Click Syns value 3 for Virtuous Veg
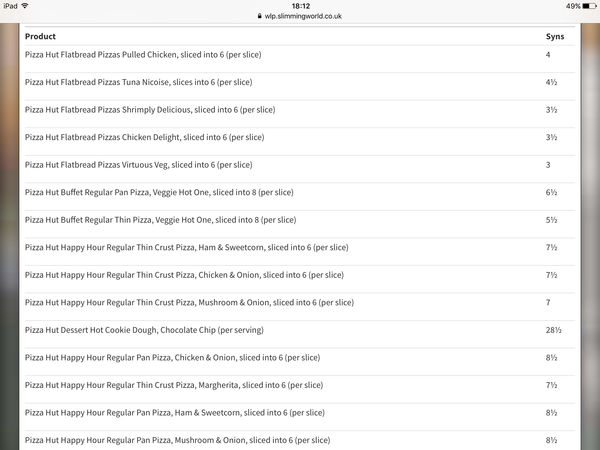The height and width of the screenshot is (450, 600). pos(548,165)
